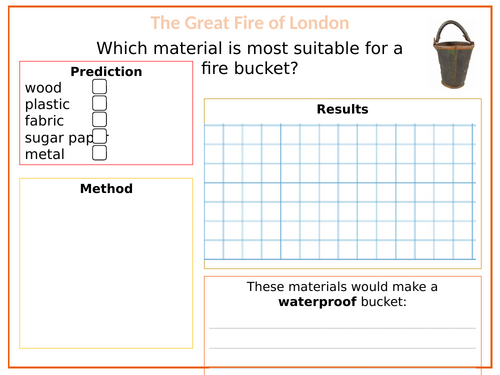This screenshot has width=500, height=375.
Task: Click the Results heading
Action: click(343, 109)
